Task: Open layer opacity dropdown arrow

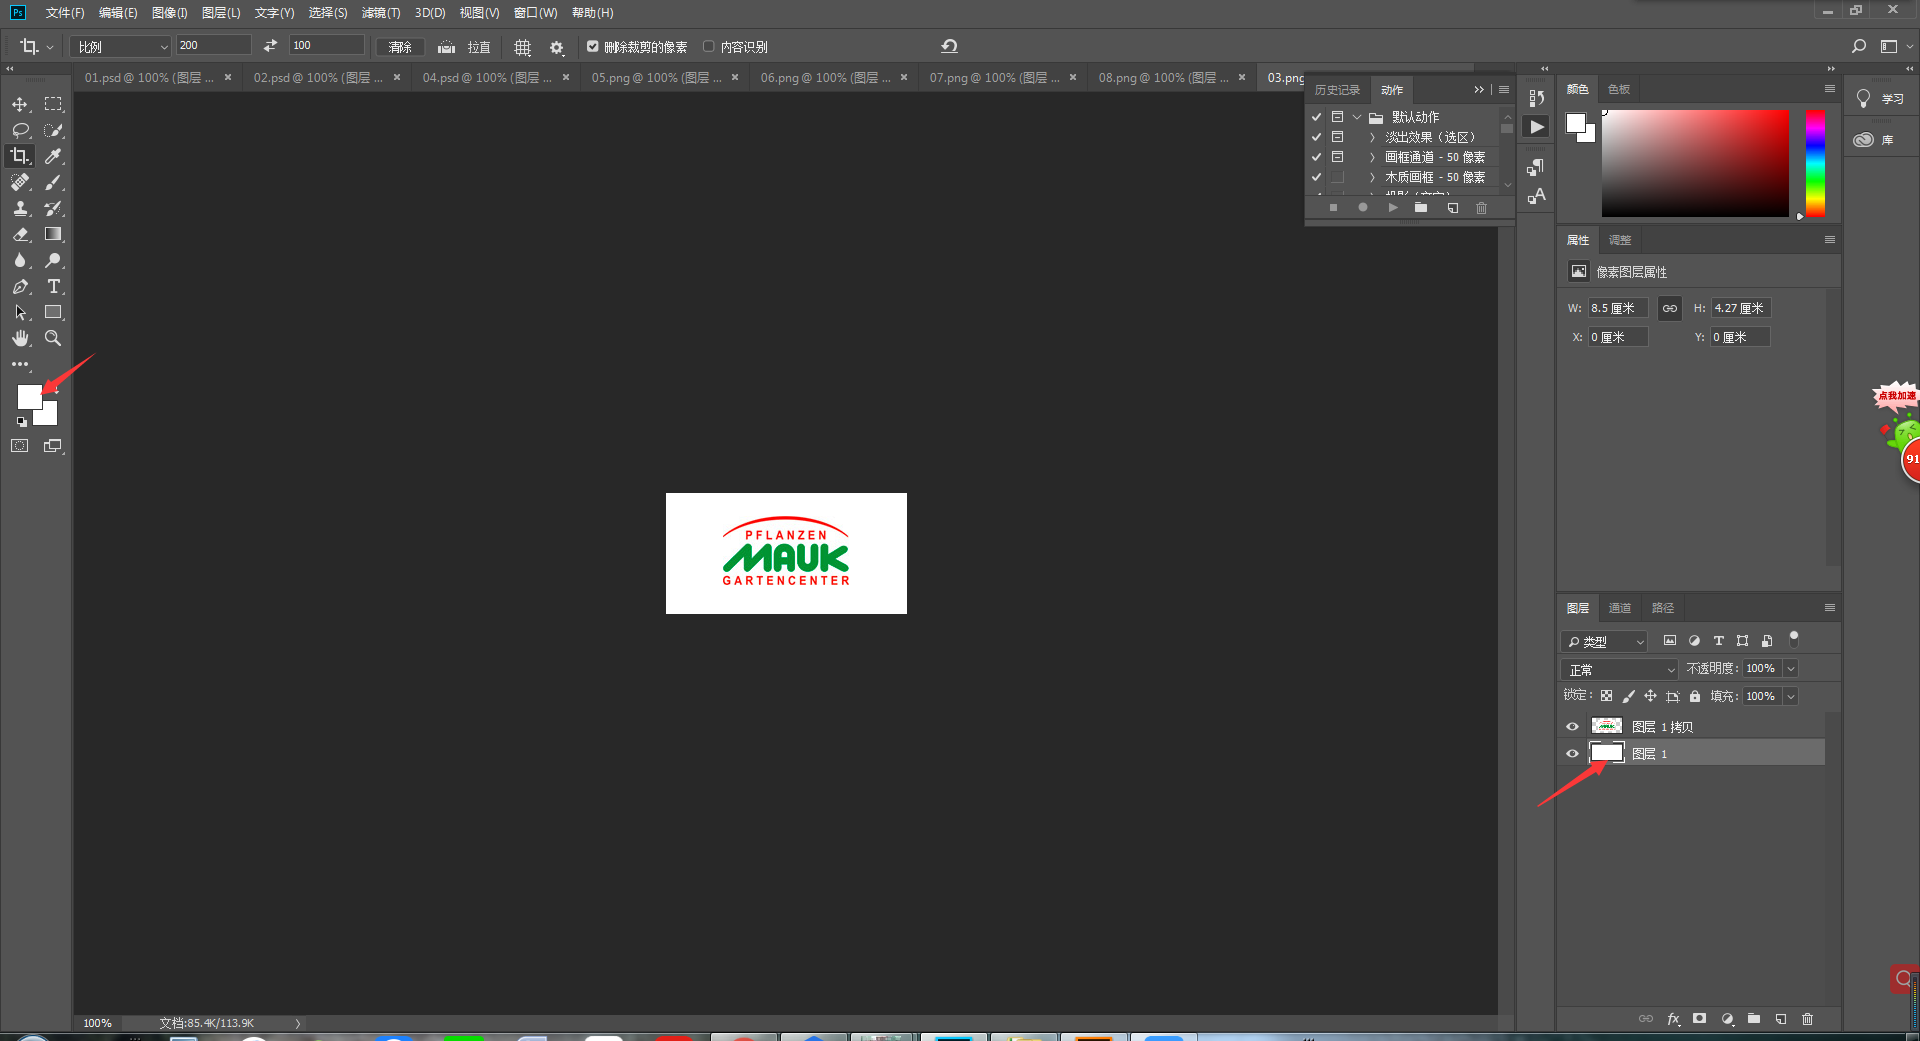Action: (1791, 668)
